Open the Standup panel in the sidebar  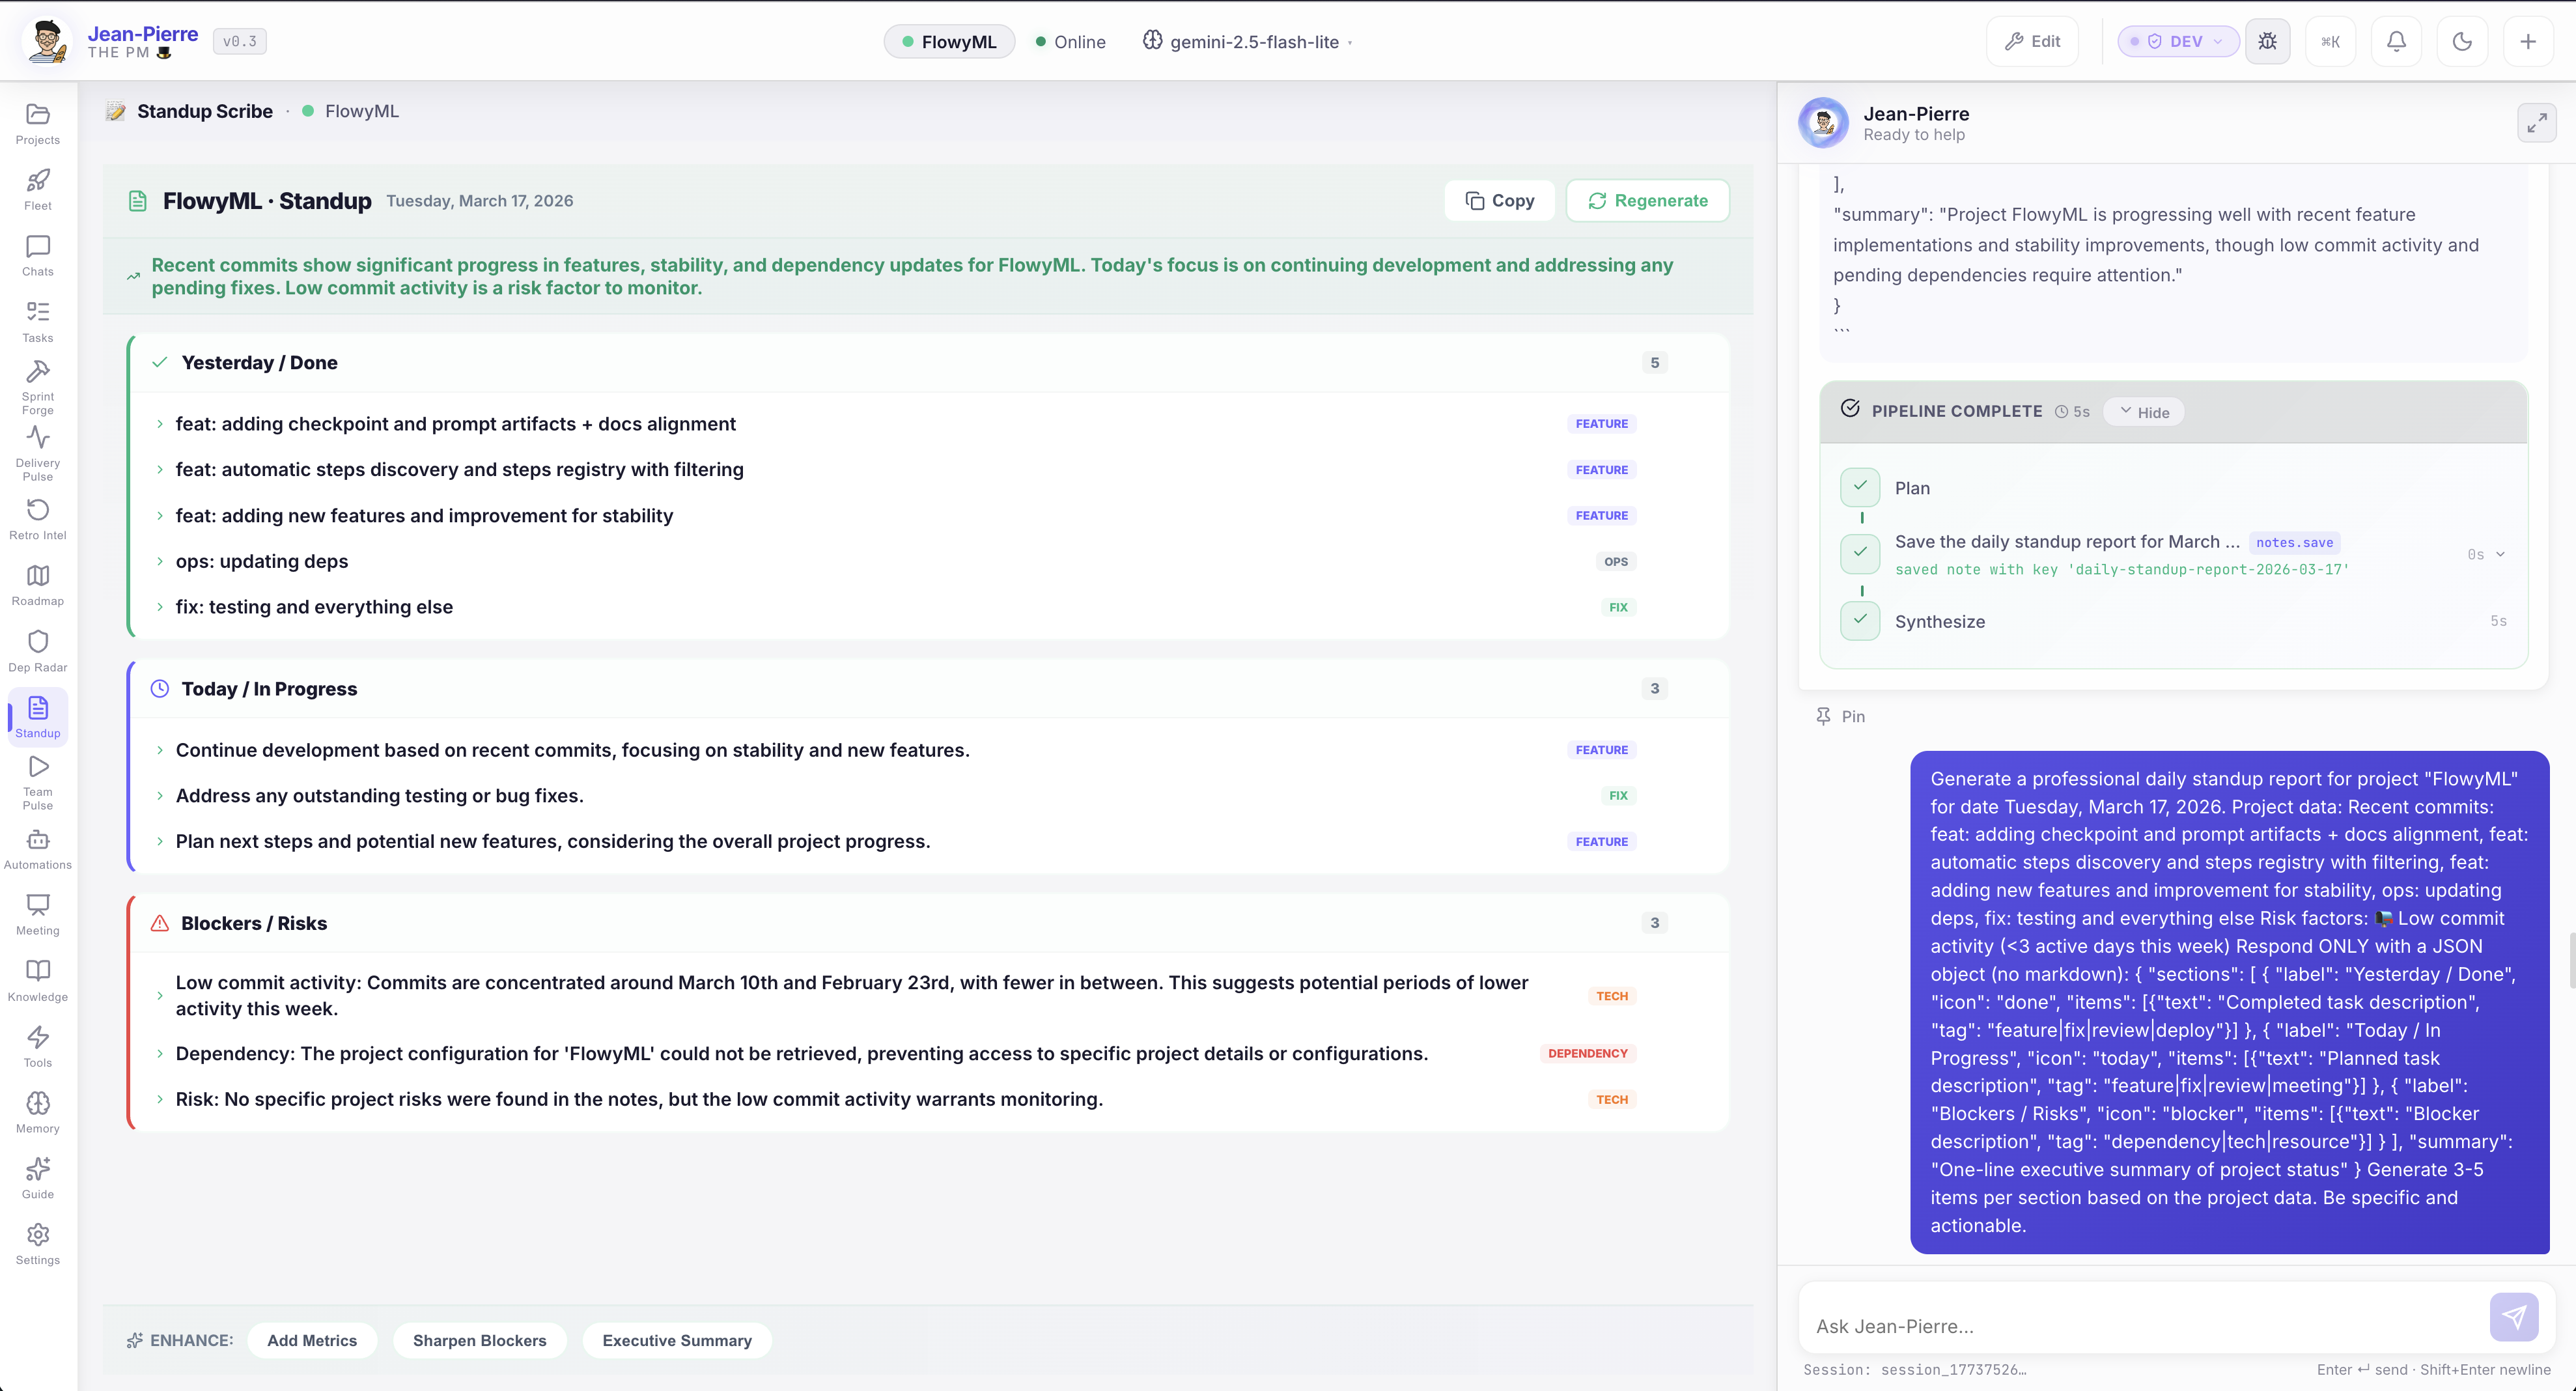point(37,716)
